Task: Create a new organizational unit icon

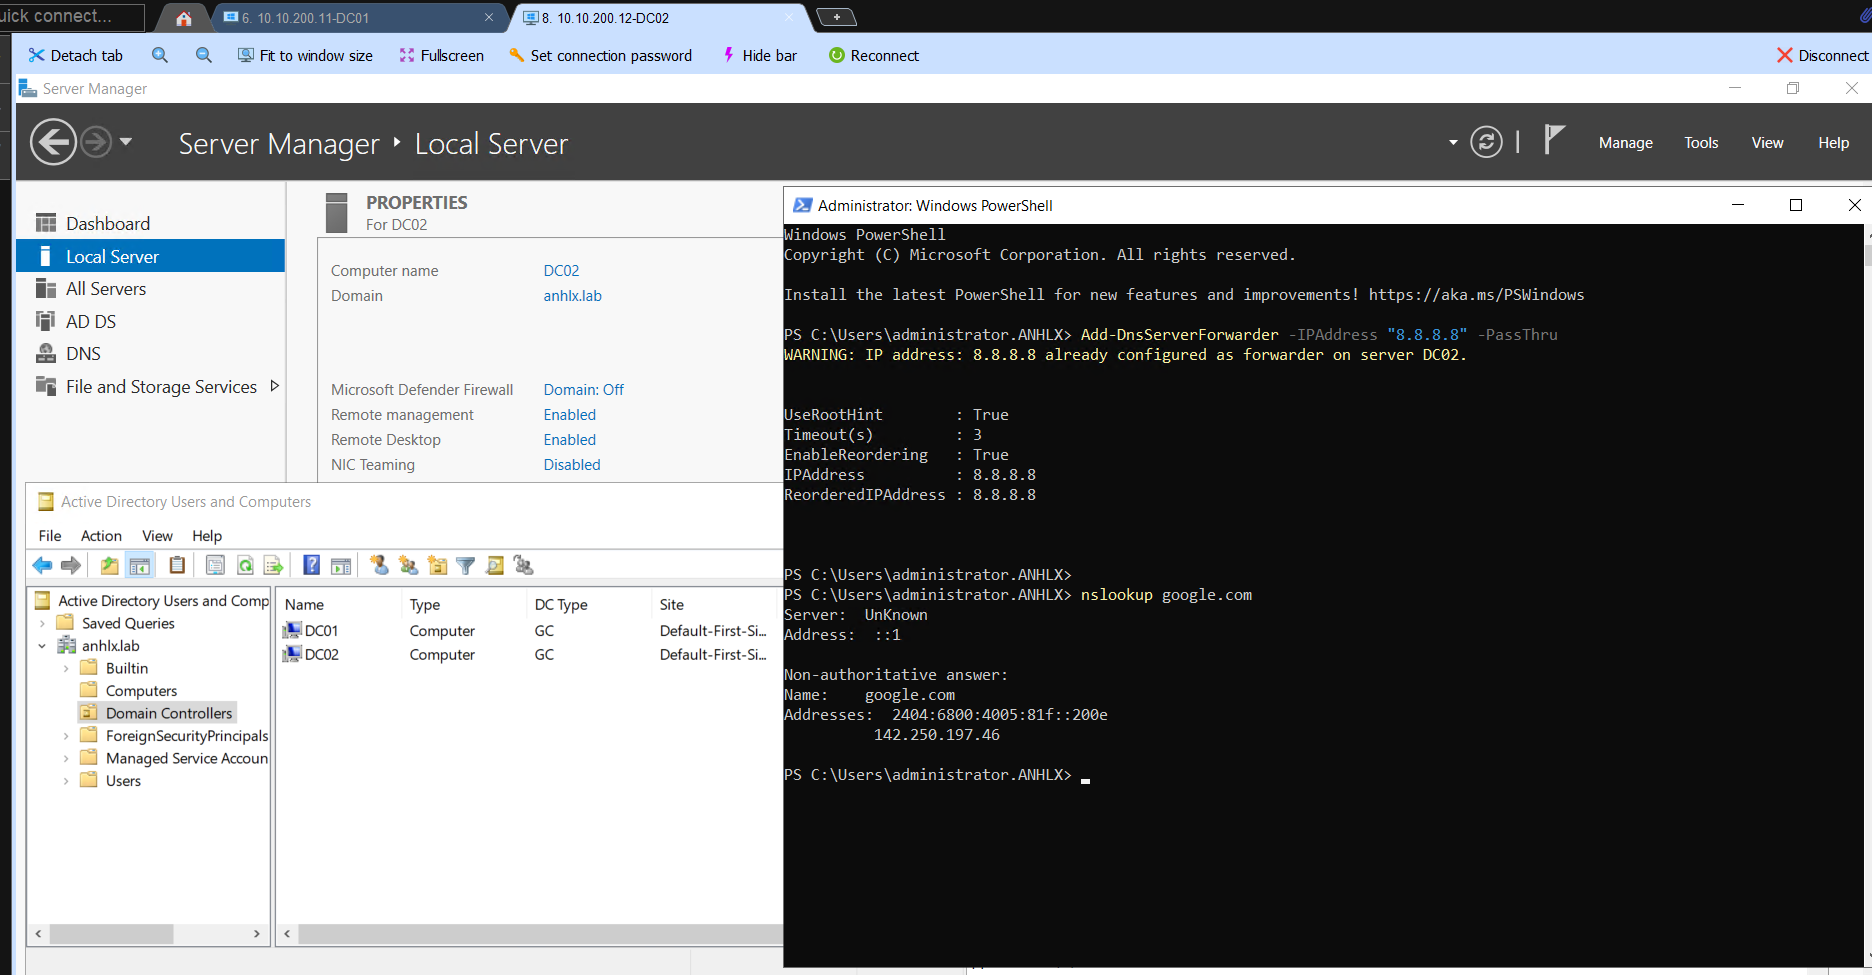Action: 437,566
